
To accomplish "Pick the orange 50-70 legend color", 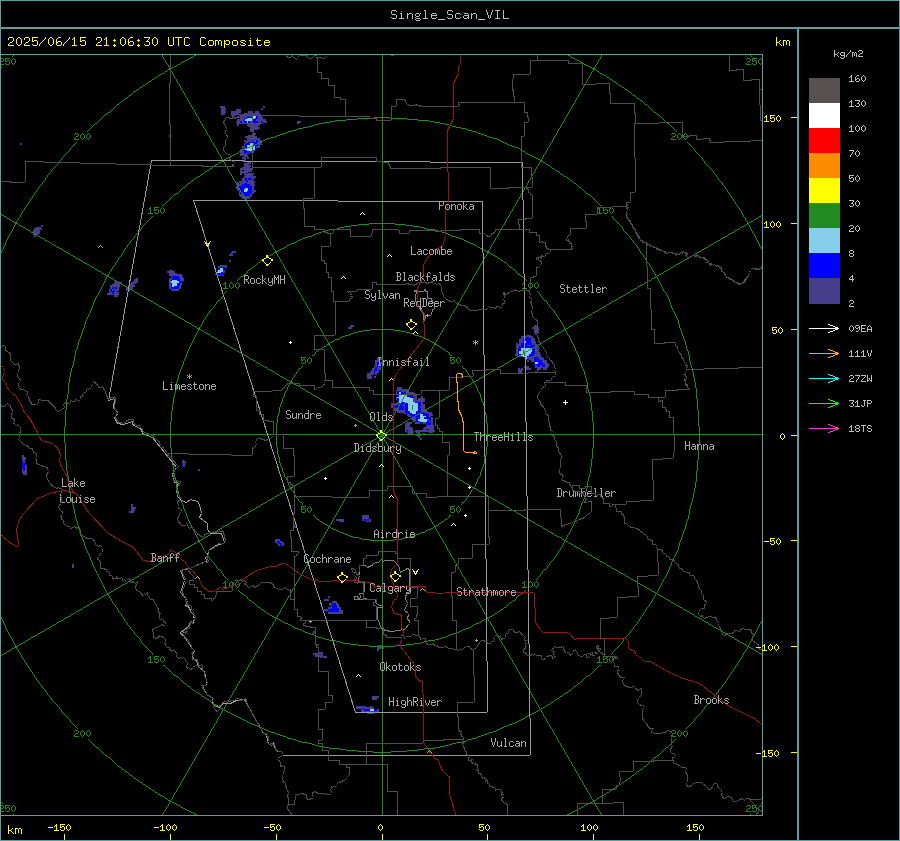I will 824,166.
